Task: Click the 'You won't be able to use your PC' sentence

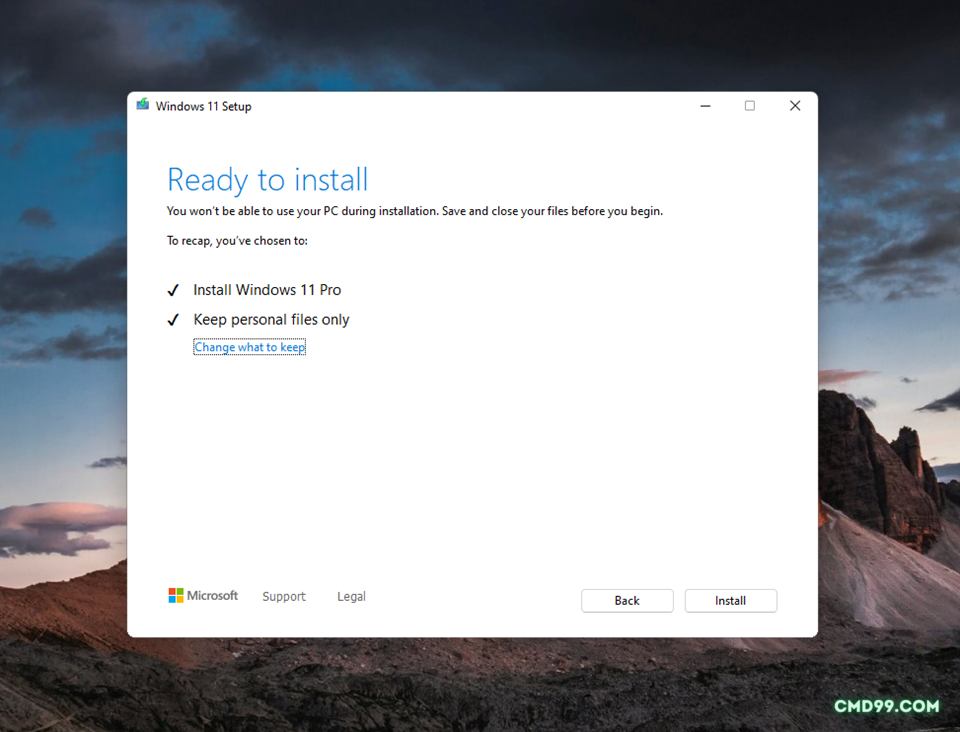Action: (x=414, y=211)
